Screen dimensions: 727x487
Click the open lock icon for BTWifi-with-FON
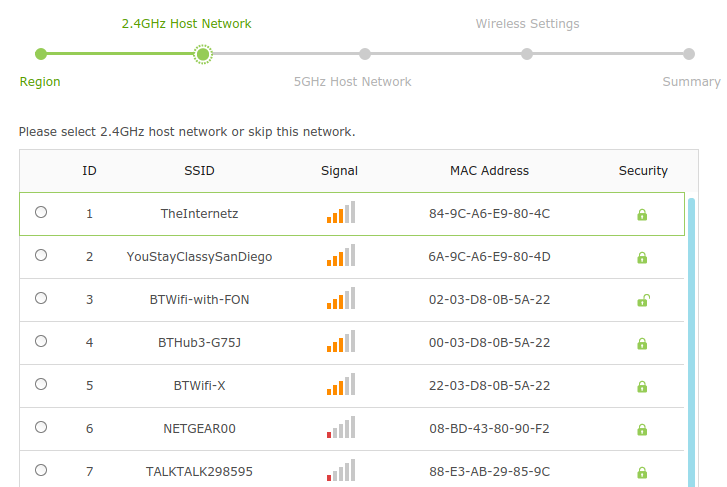coord(643,301)
